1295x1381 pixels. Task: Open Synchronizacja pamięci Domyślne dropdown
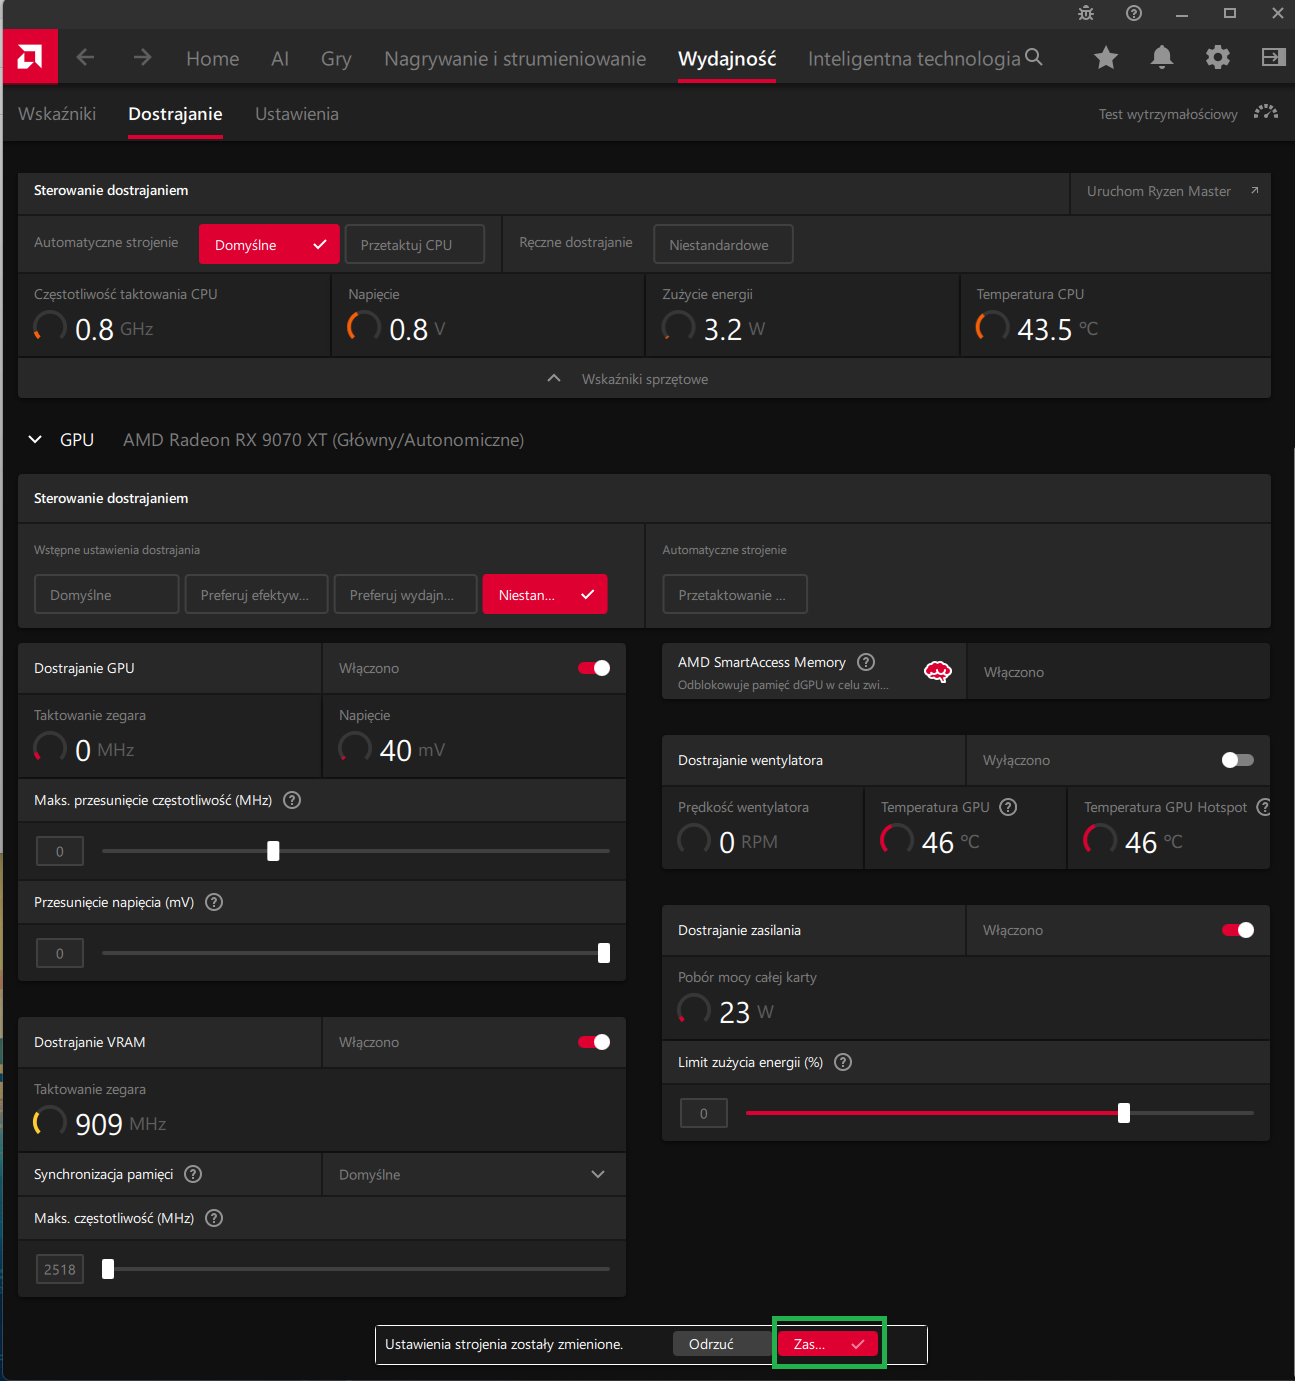pos(474,1174)
